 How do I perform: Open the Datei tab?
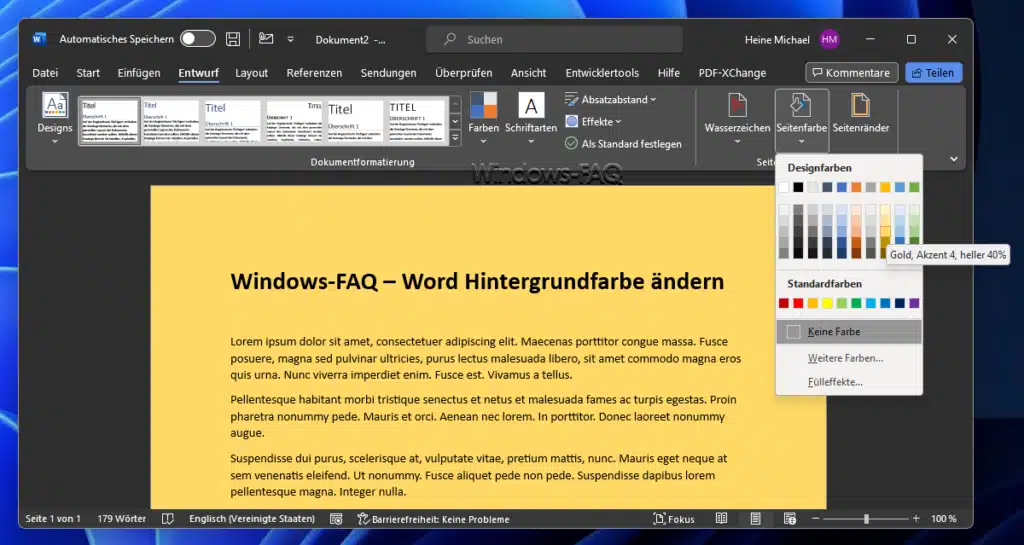pyautogui.click(x=45, y=73)
